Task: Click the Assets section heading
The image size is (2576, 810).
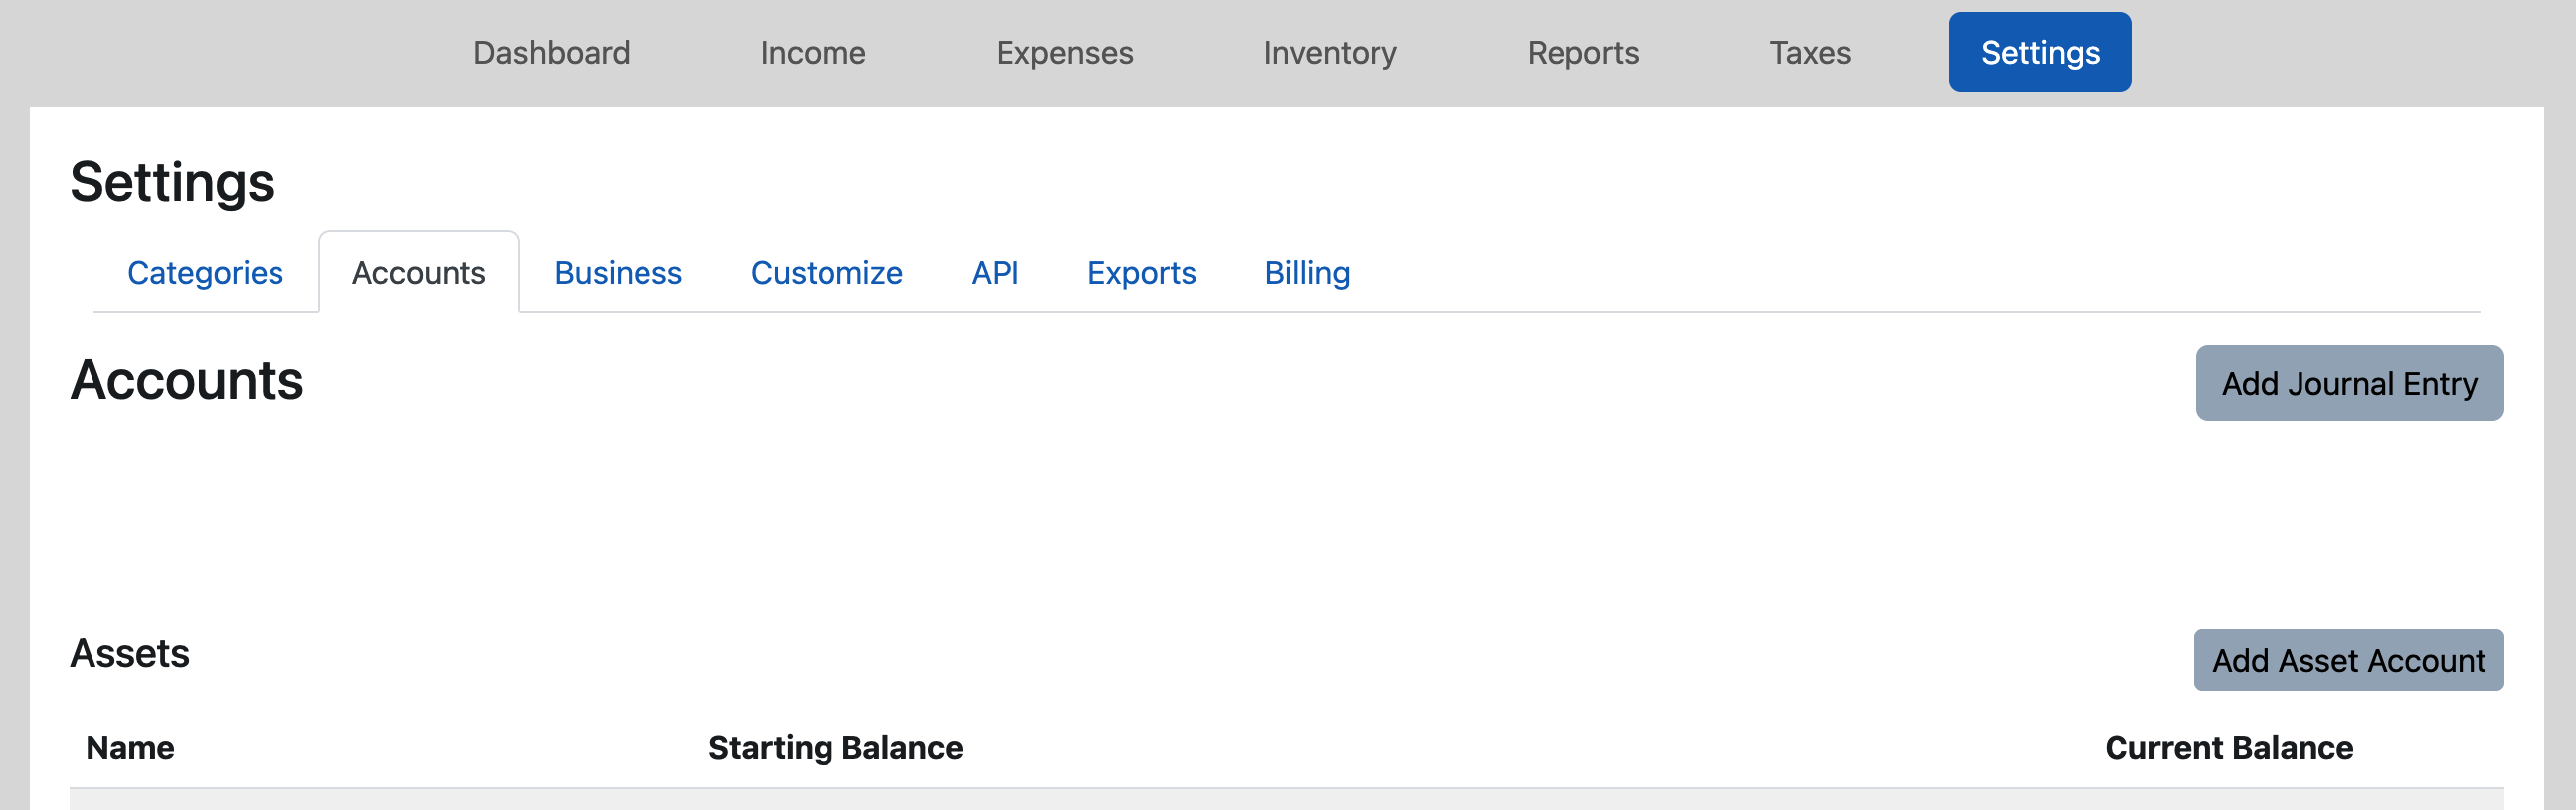Action: tap(130, 653)
